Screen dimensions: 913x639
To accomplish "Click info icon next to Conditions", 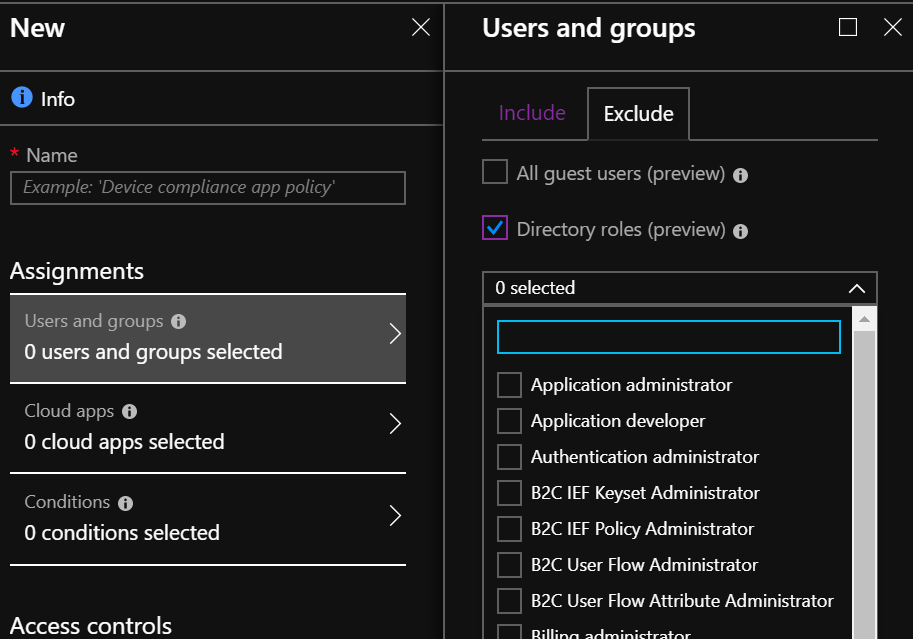I will [125, 503].
